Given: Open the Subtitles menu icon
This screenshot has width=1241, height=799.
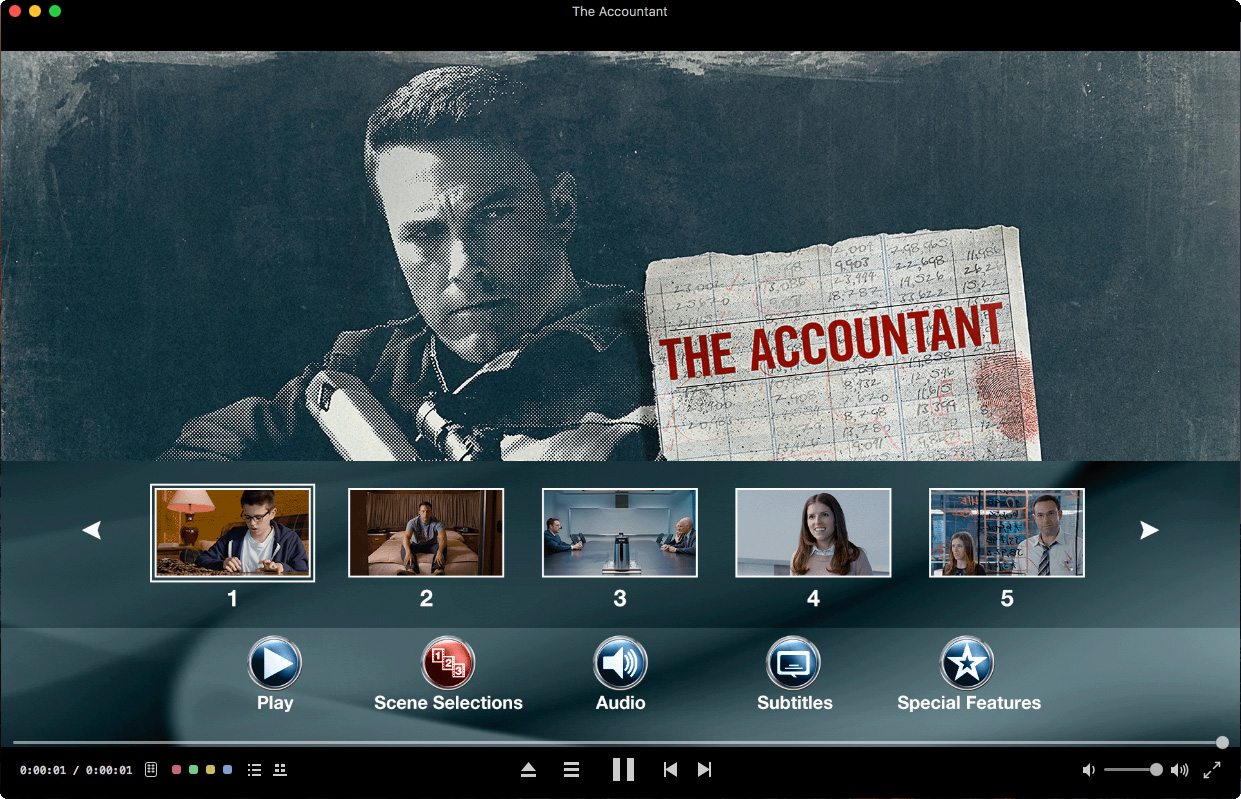Looking at the screenshot, I should tap(794, 663).
